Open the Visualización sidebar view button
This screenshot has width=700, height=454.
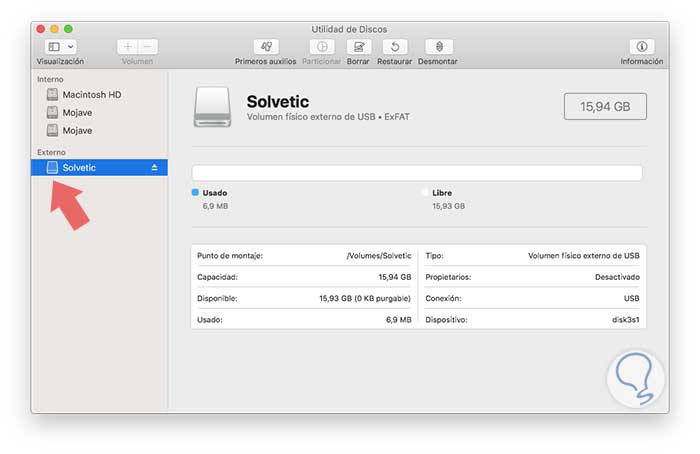[x=54, y=47]
